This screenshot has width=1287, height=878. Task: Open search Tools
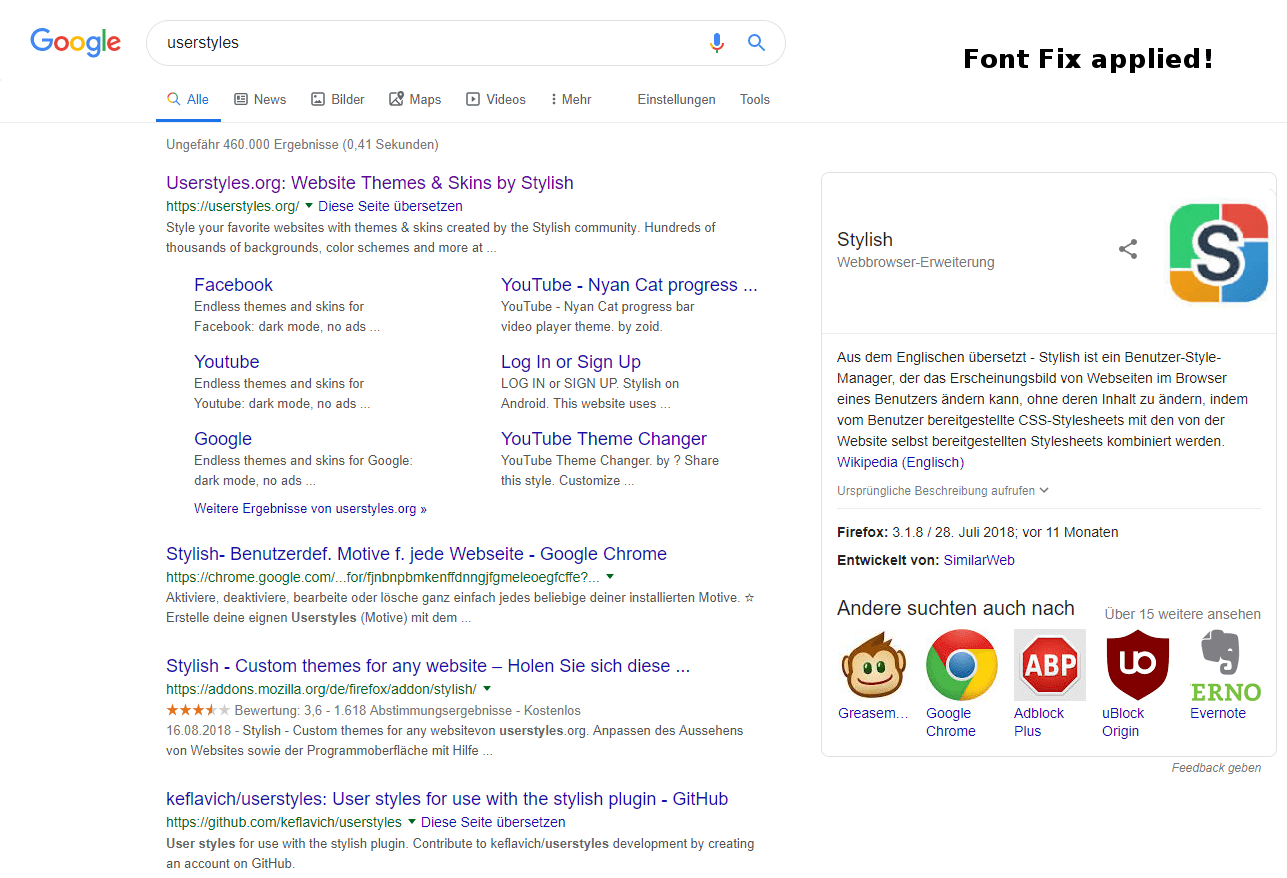755,99
